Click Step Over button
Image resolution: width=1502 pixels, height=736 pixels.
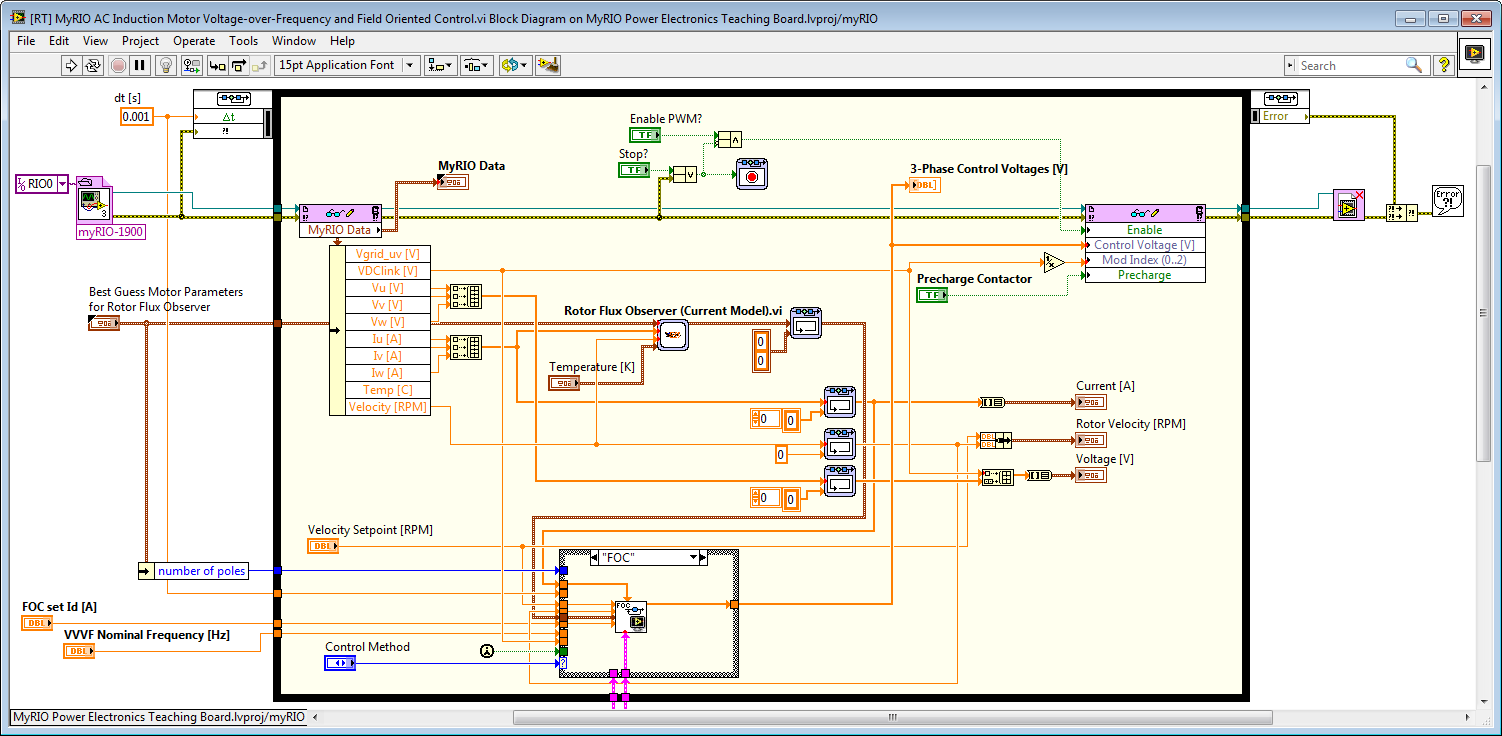(x=239, y=65)
